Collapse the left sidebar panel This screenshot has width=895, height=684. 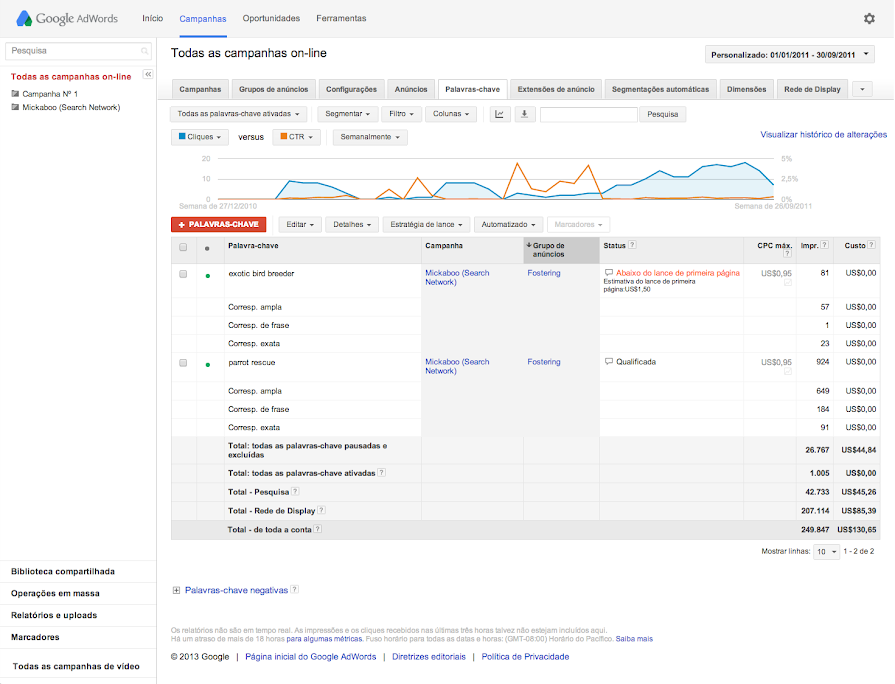148,74
